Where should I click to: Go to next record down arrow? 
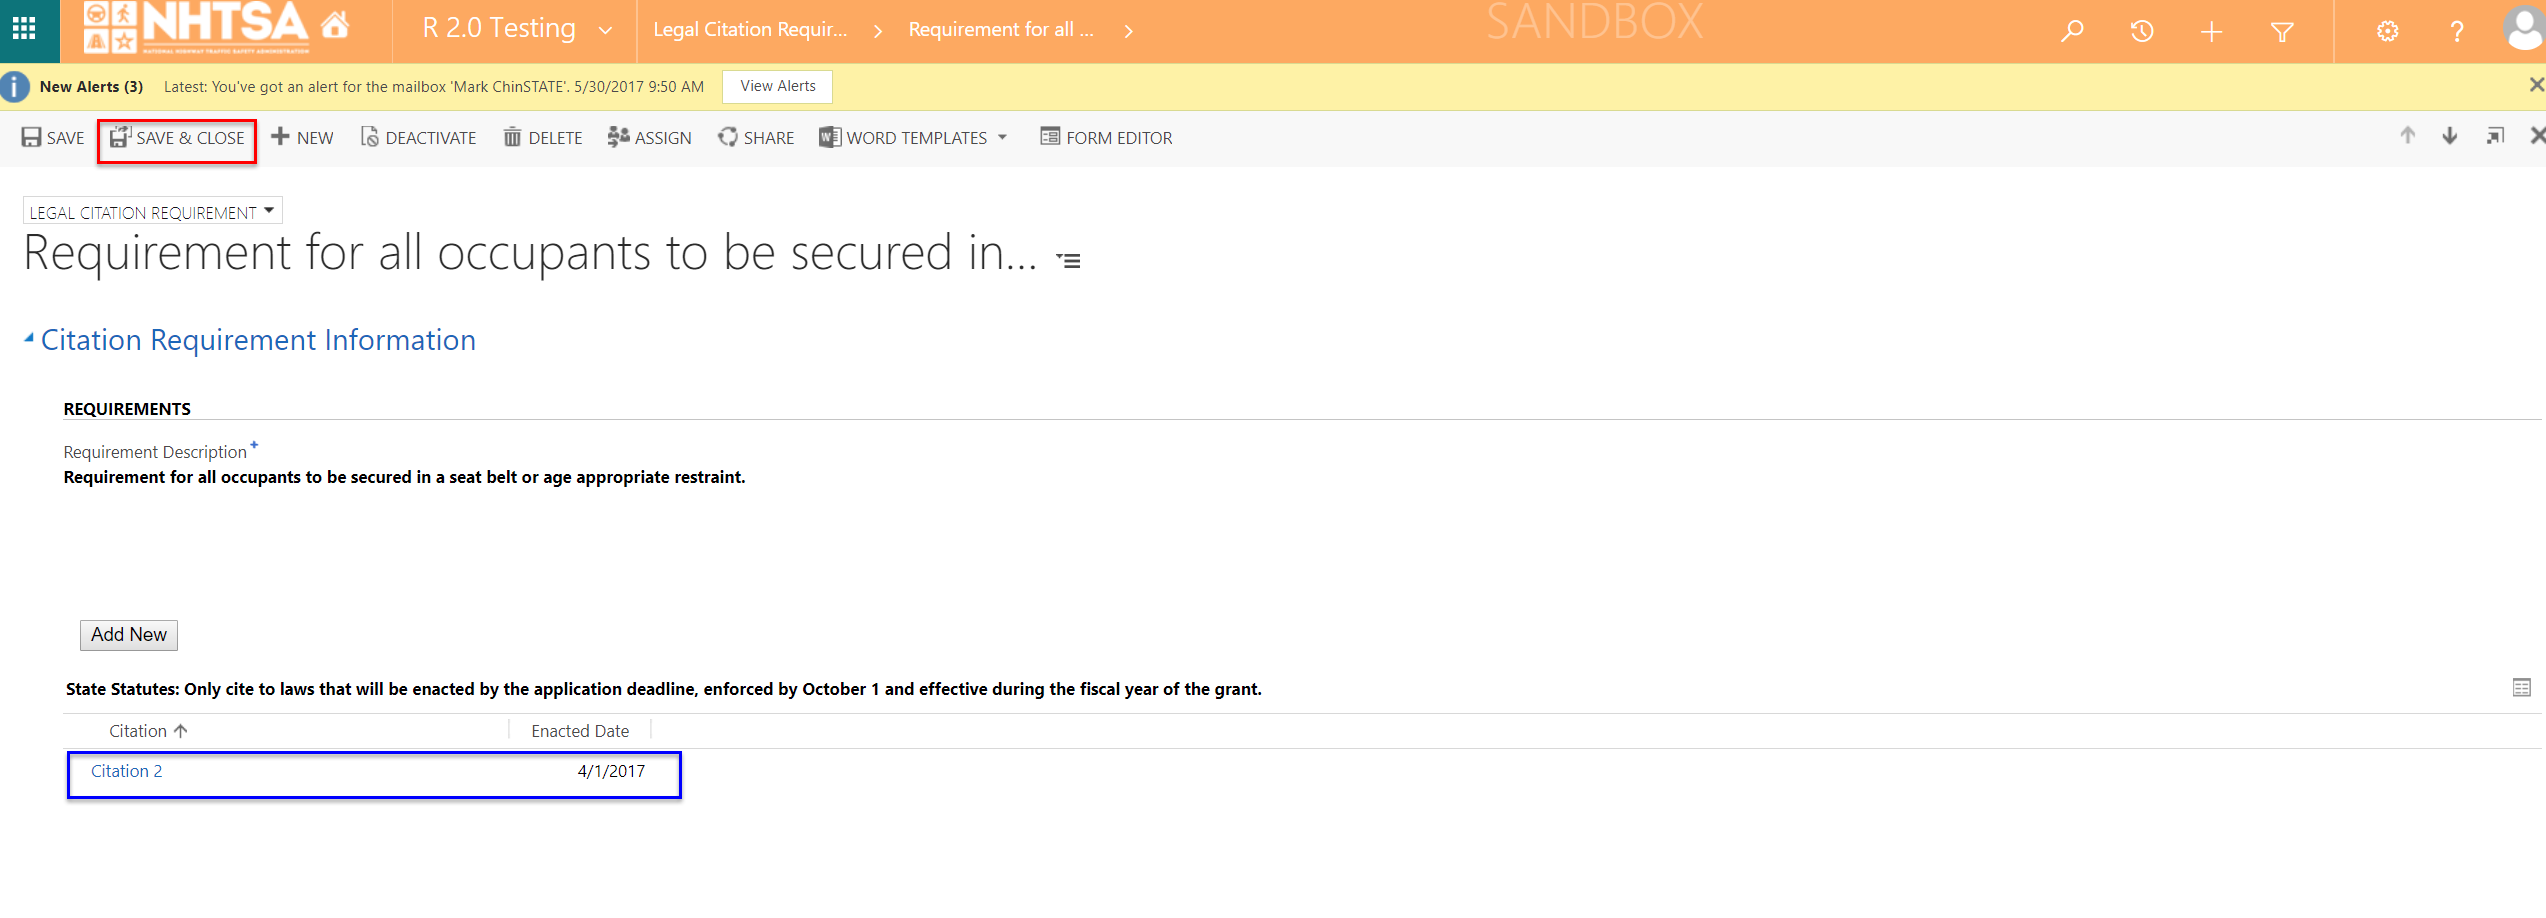pos(2450,136)
